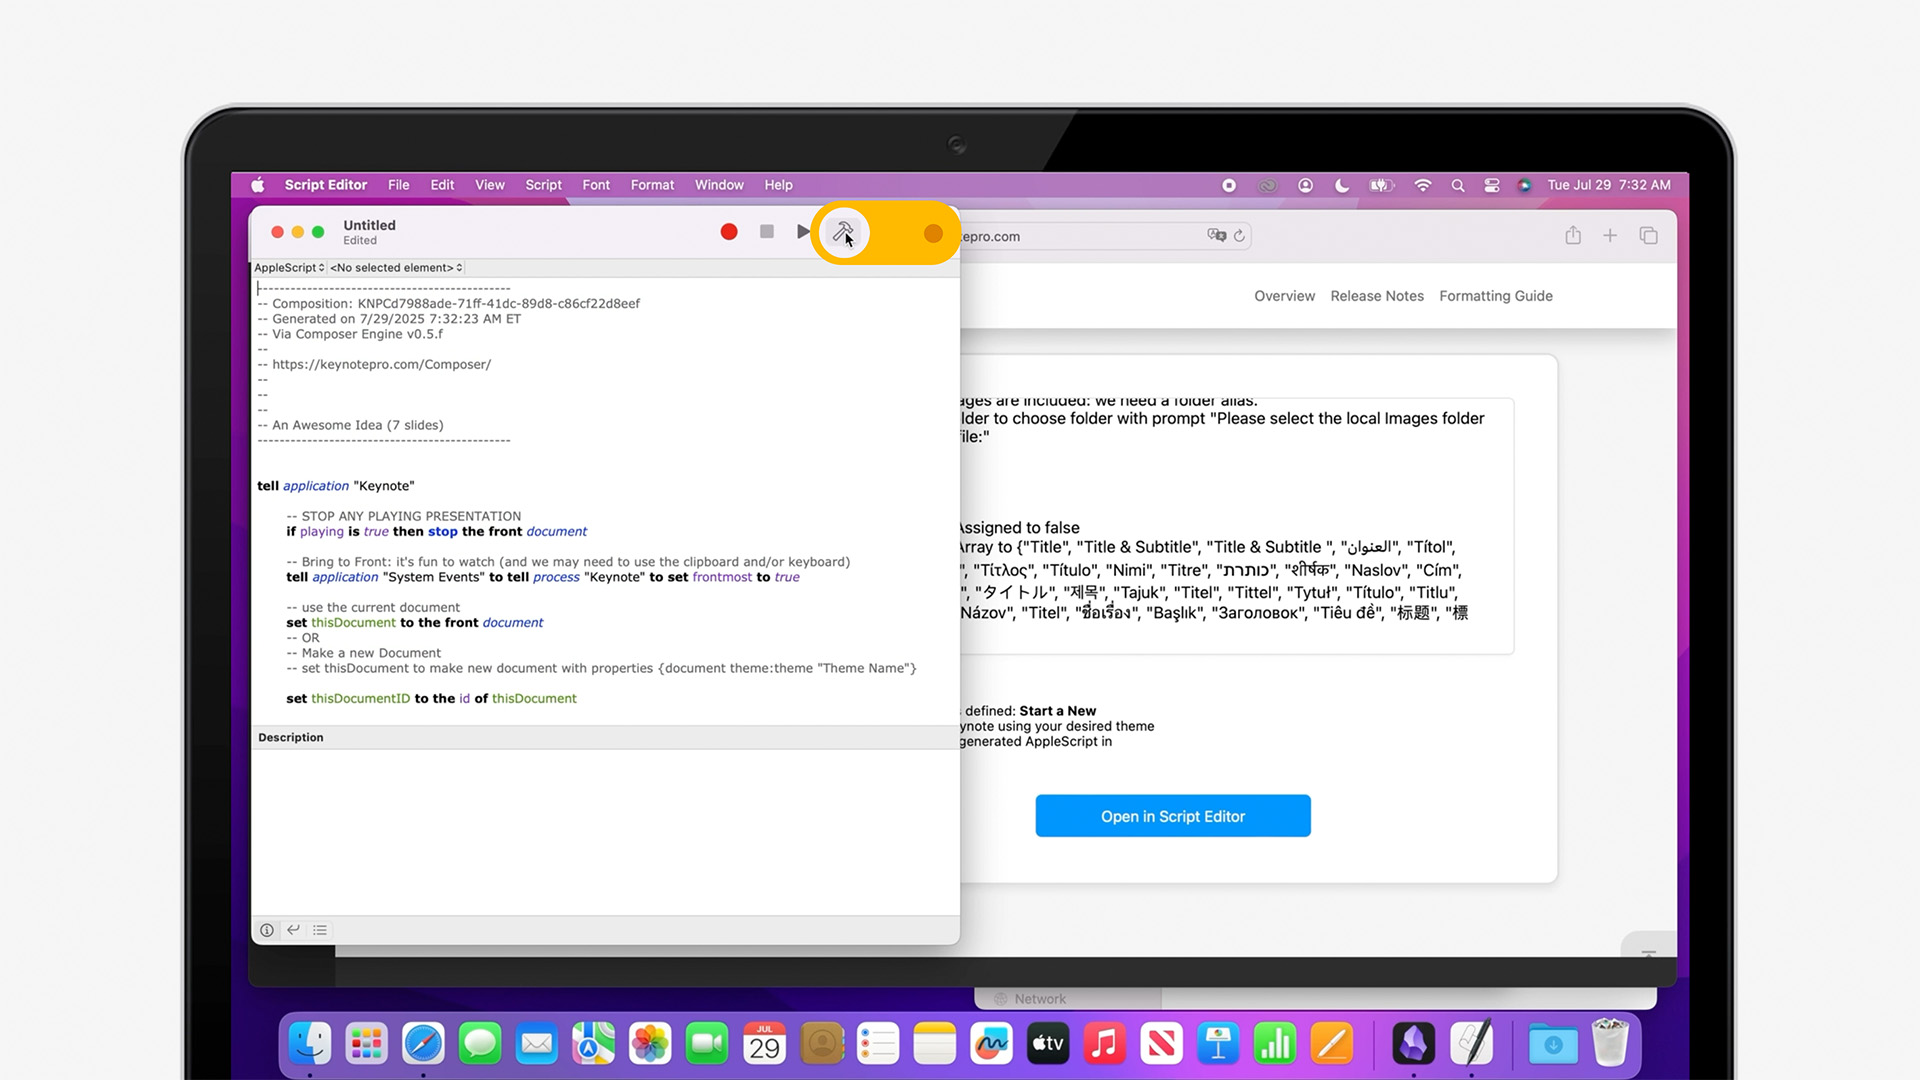Expand the <No selected element> navigation popup

tap(395, 267)
